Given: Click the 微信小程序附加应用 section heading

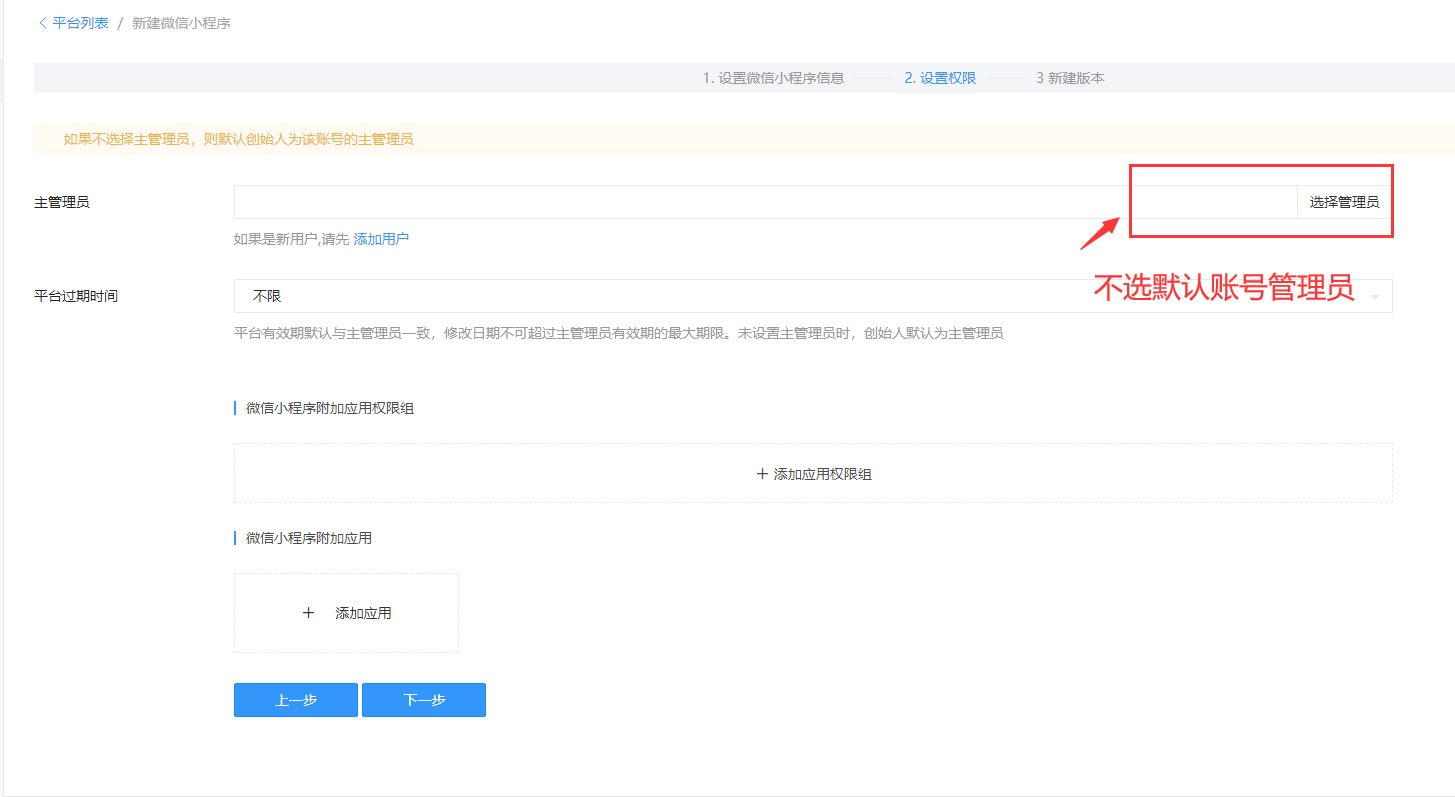Looking at the screenshot, I should tap(309, 538).
